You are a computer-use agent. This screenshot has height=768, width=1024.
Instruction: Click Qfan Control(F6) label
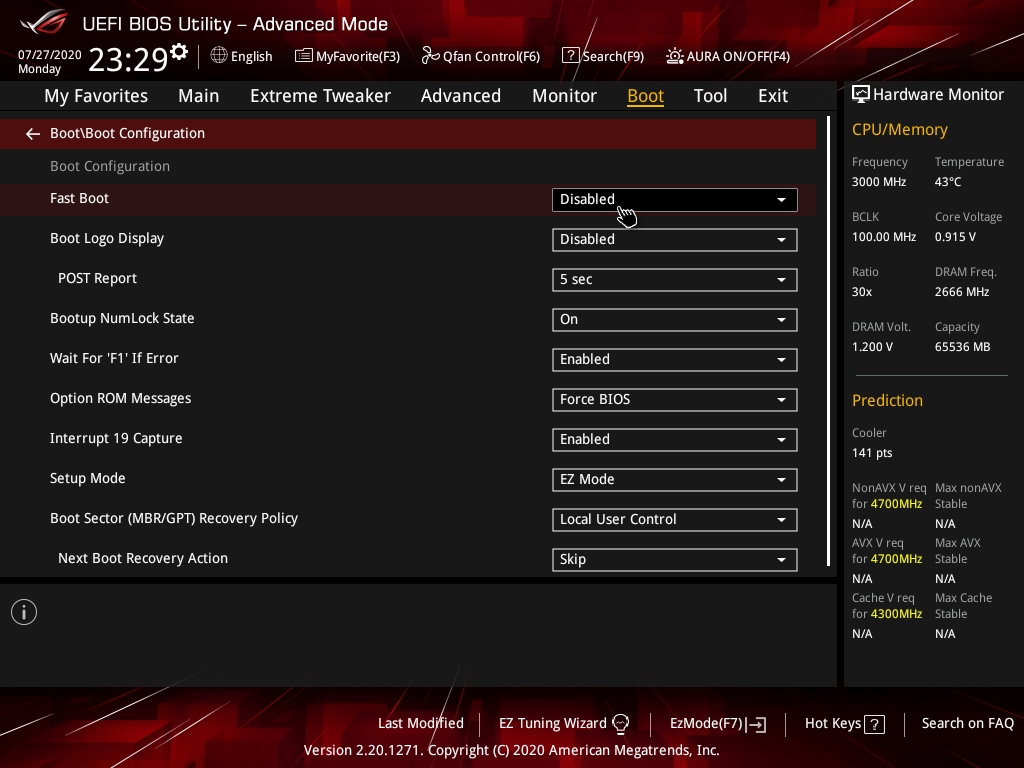(491, 56)
